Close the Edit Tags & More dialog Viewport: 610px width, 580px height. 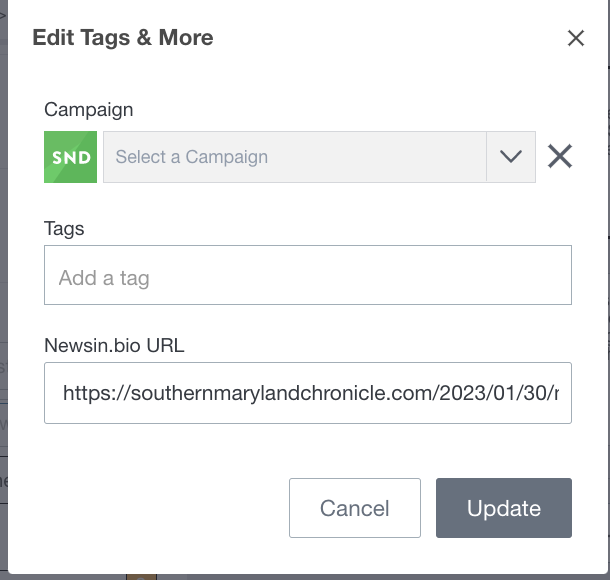tap(576, 38)
